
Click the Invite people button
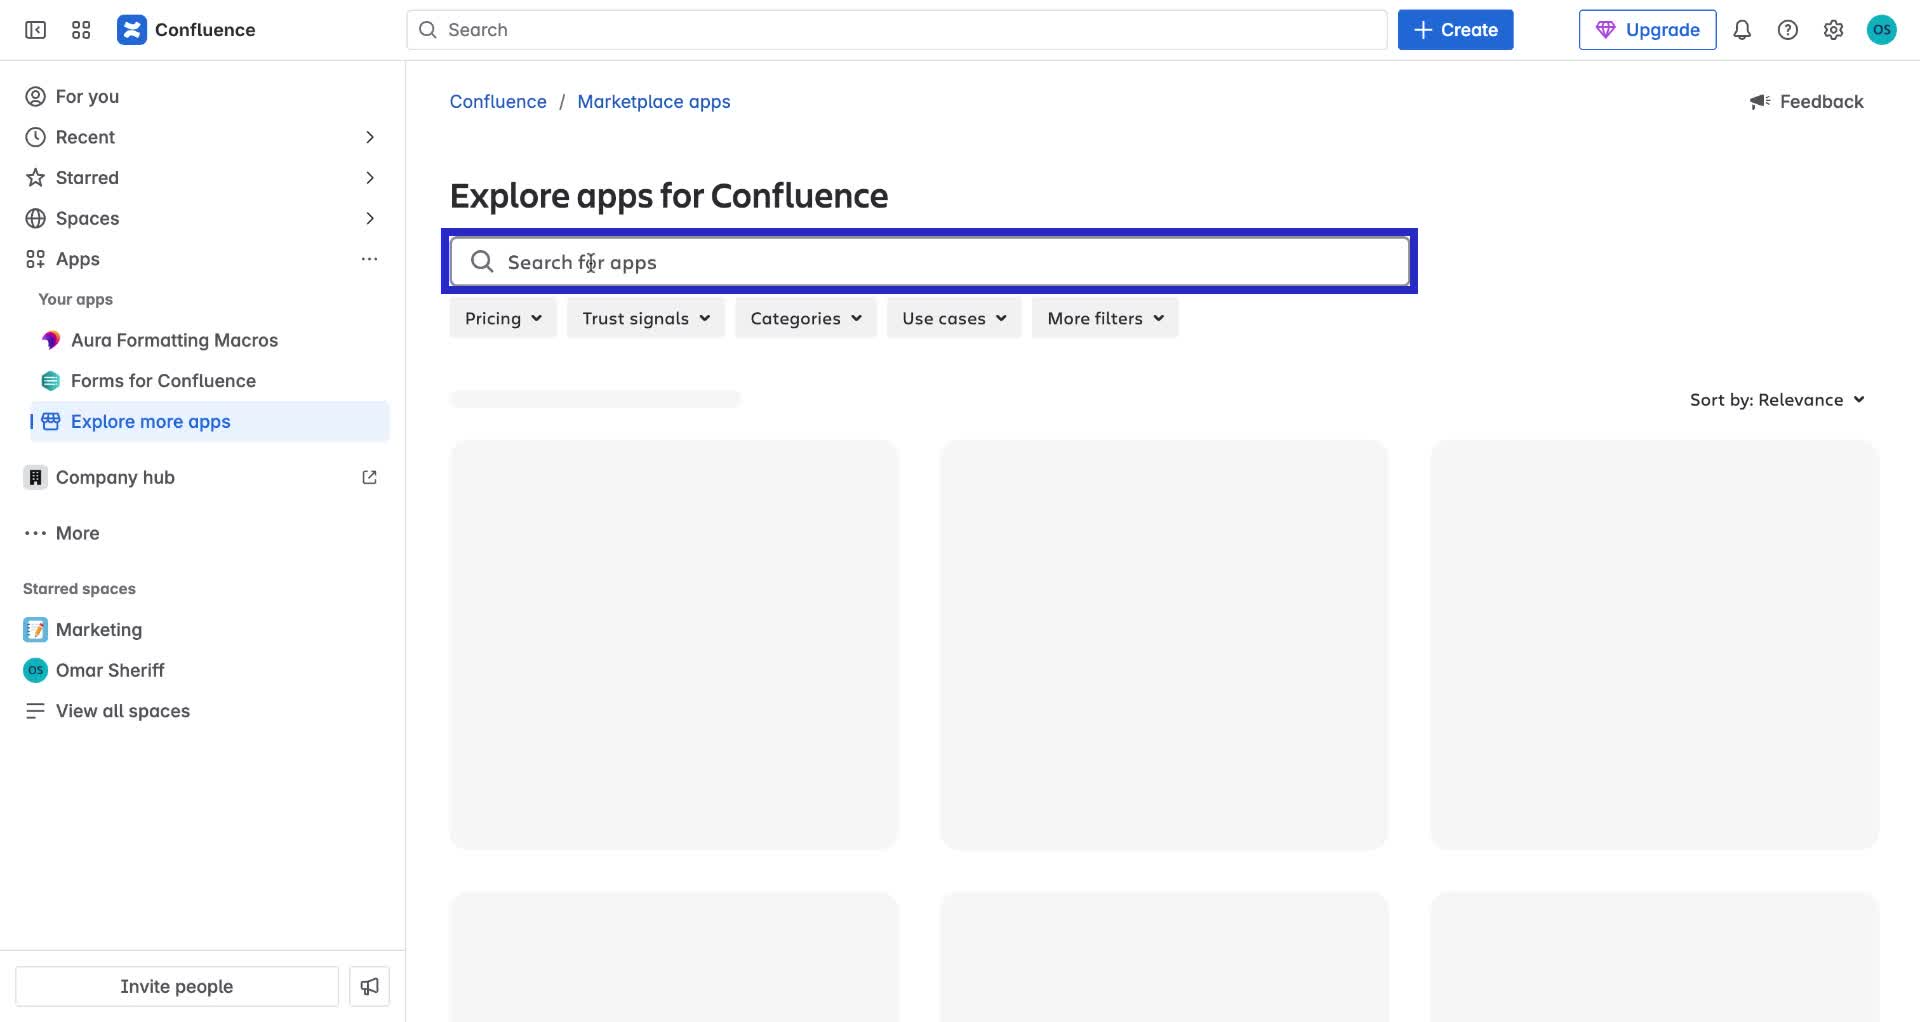click(x=176, y=986)
